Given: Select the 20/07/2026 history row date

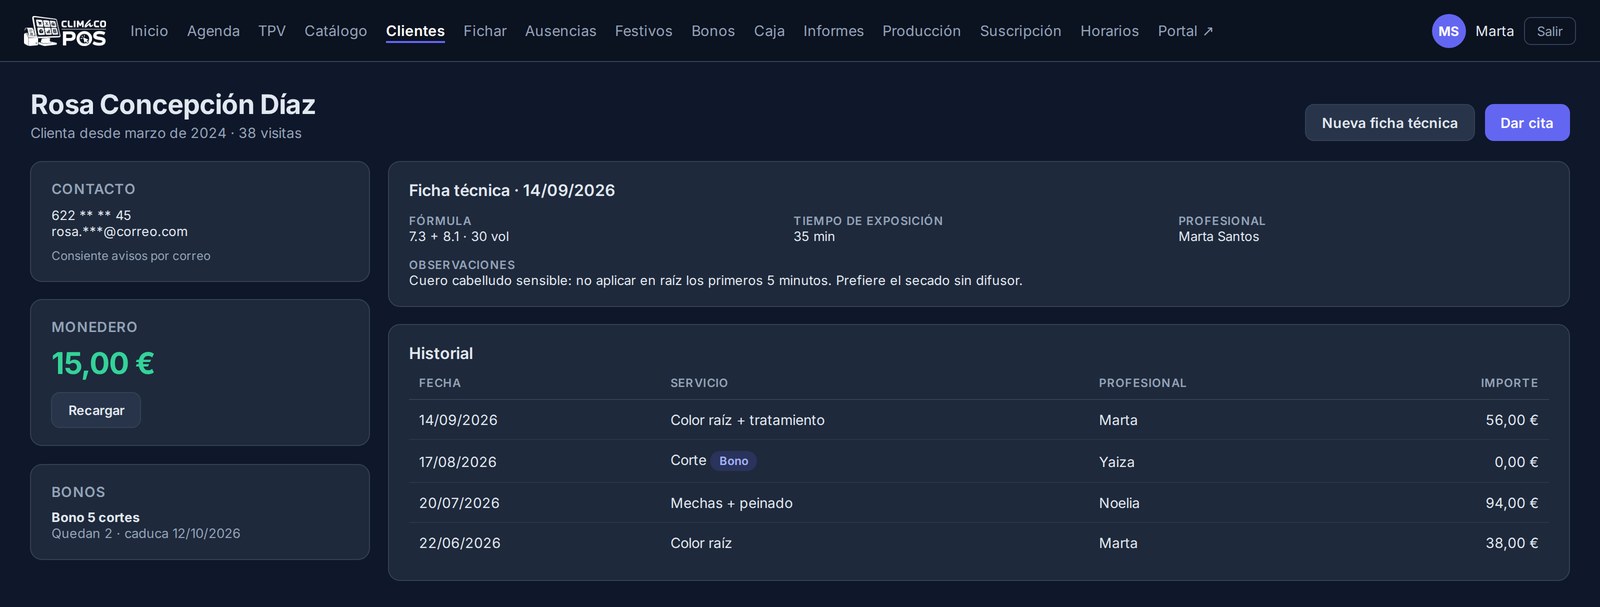Looking at the screenshot, I should pos(459,503).
